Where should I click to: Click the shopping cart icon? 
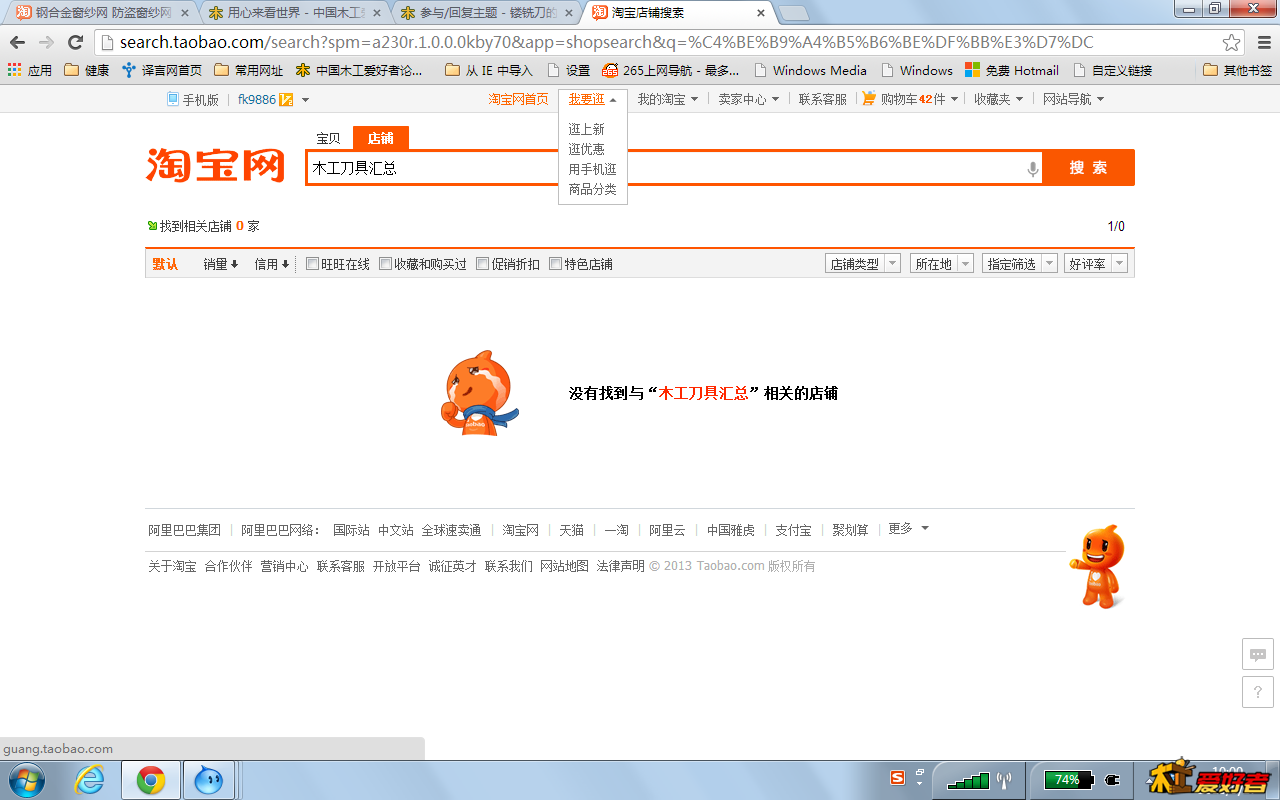868,98
